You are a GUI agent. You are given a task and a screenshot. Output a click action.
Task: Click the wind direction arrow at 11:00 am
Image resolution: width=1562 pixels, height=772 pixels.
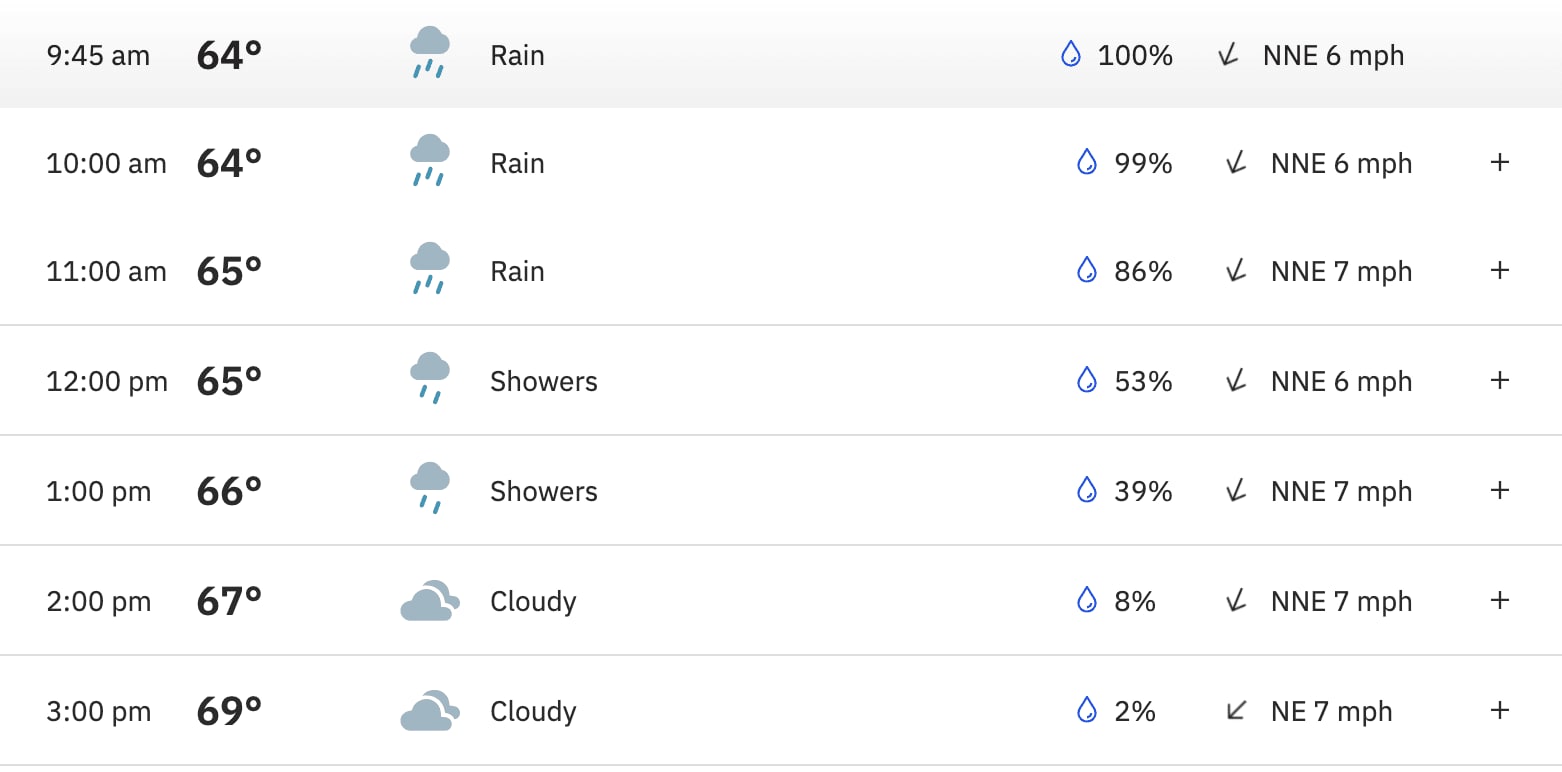[1237, 270]
